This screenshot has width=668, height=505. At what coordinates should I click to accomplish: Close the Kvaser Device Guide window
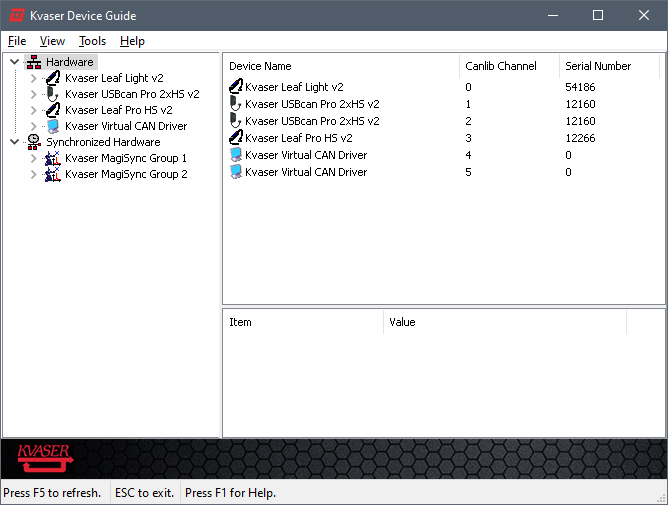coord(644,15)
